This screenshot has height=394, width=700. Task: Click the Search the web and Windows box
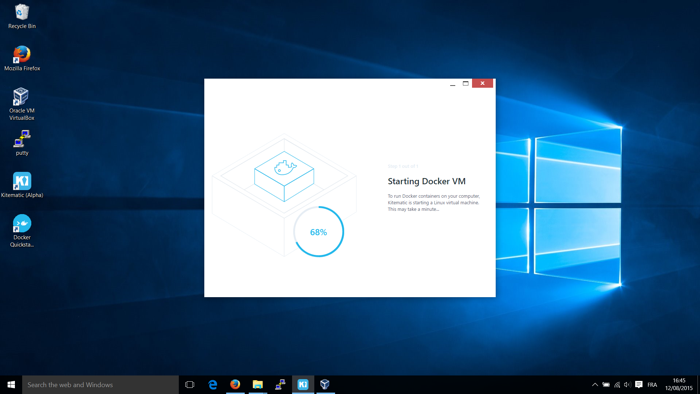[100, 385]
